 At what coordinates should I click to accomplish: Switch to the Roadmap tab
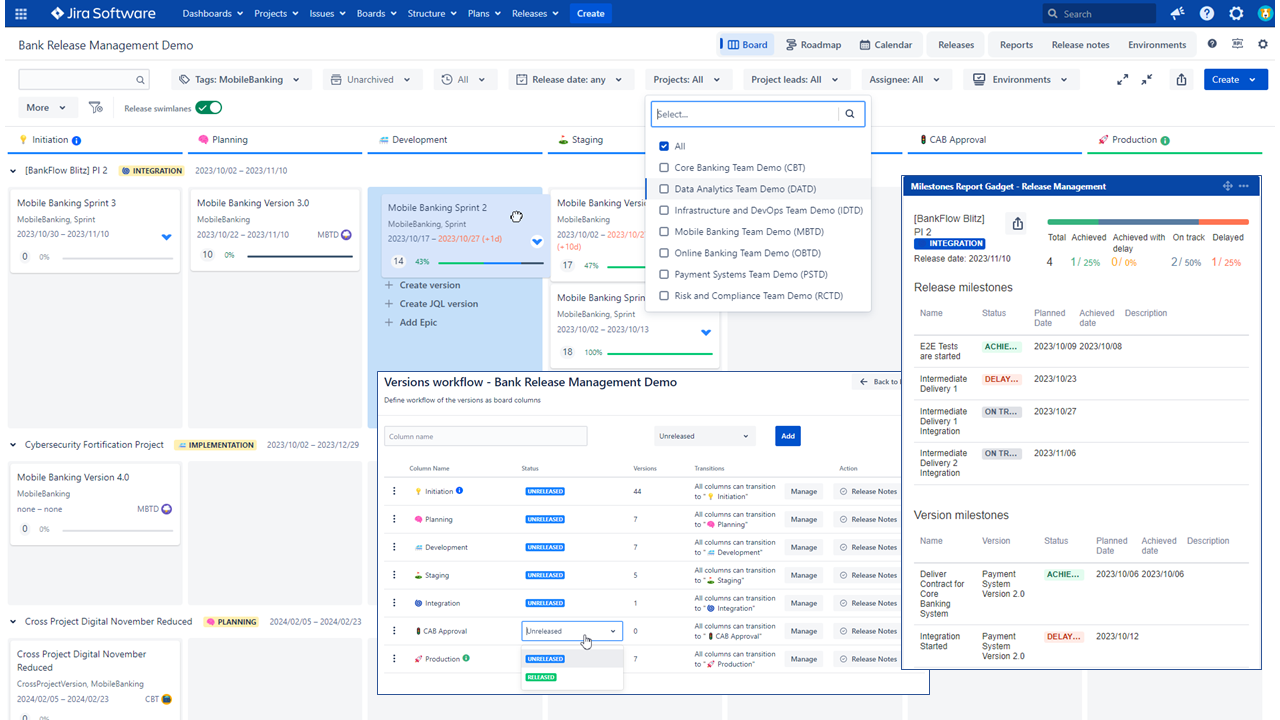point(813,45)
